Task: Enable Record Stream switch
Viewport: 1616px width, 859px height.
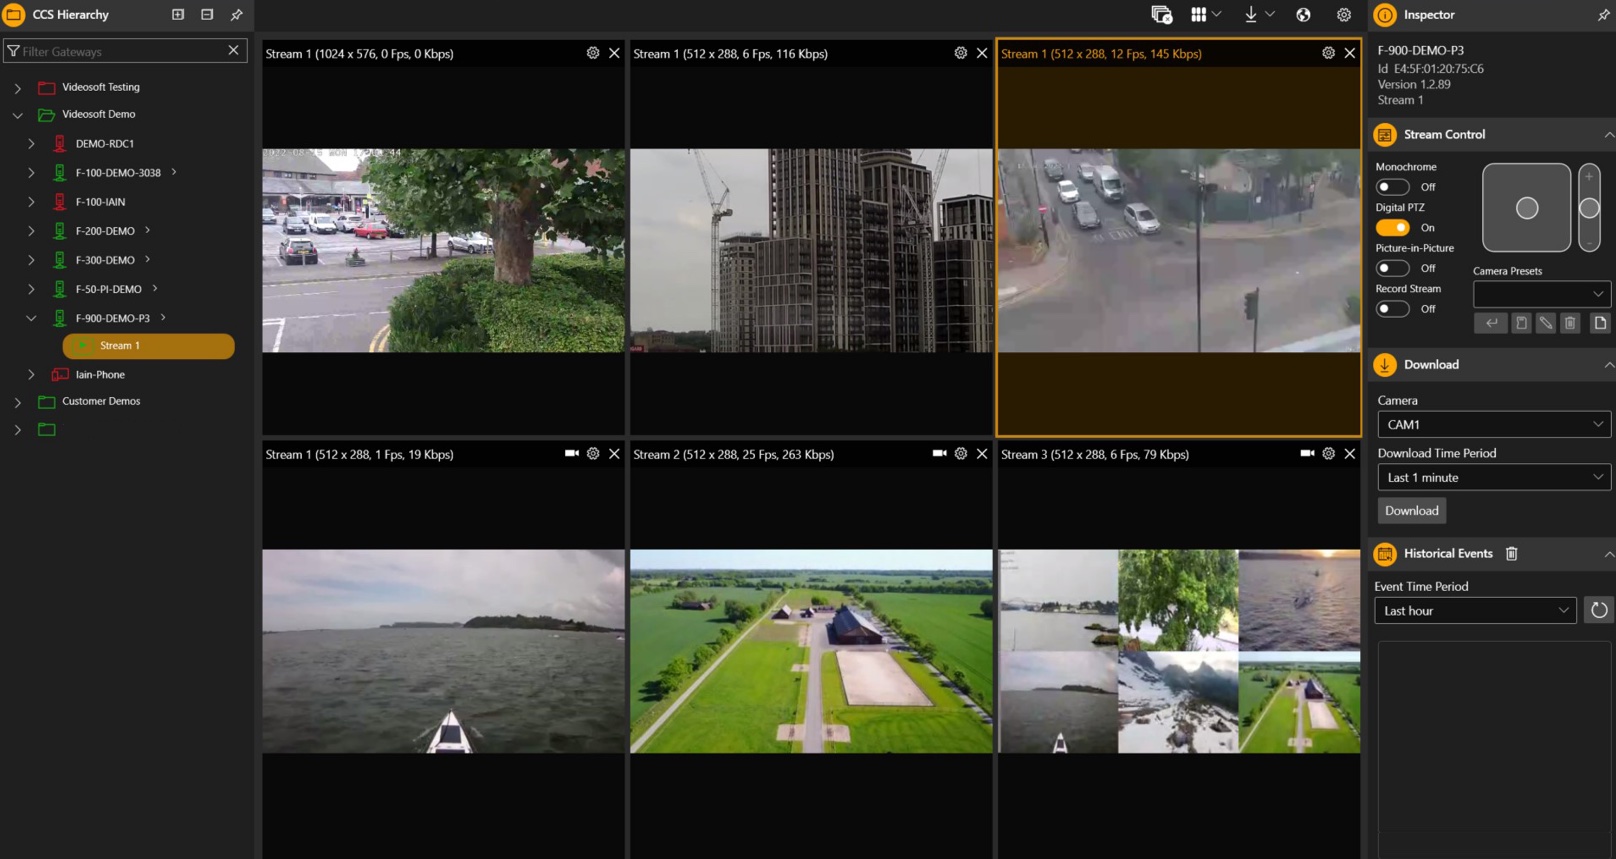Action: [x=1392, y=309]
